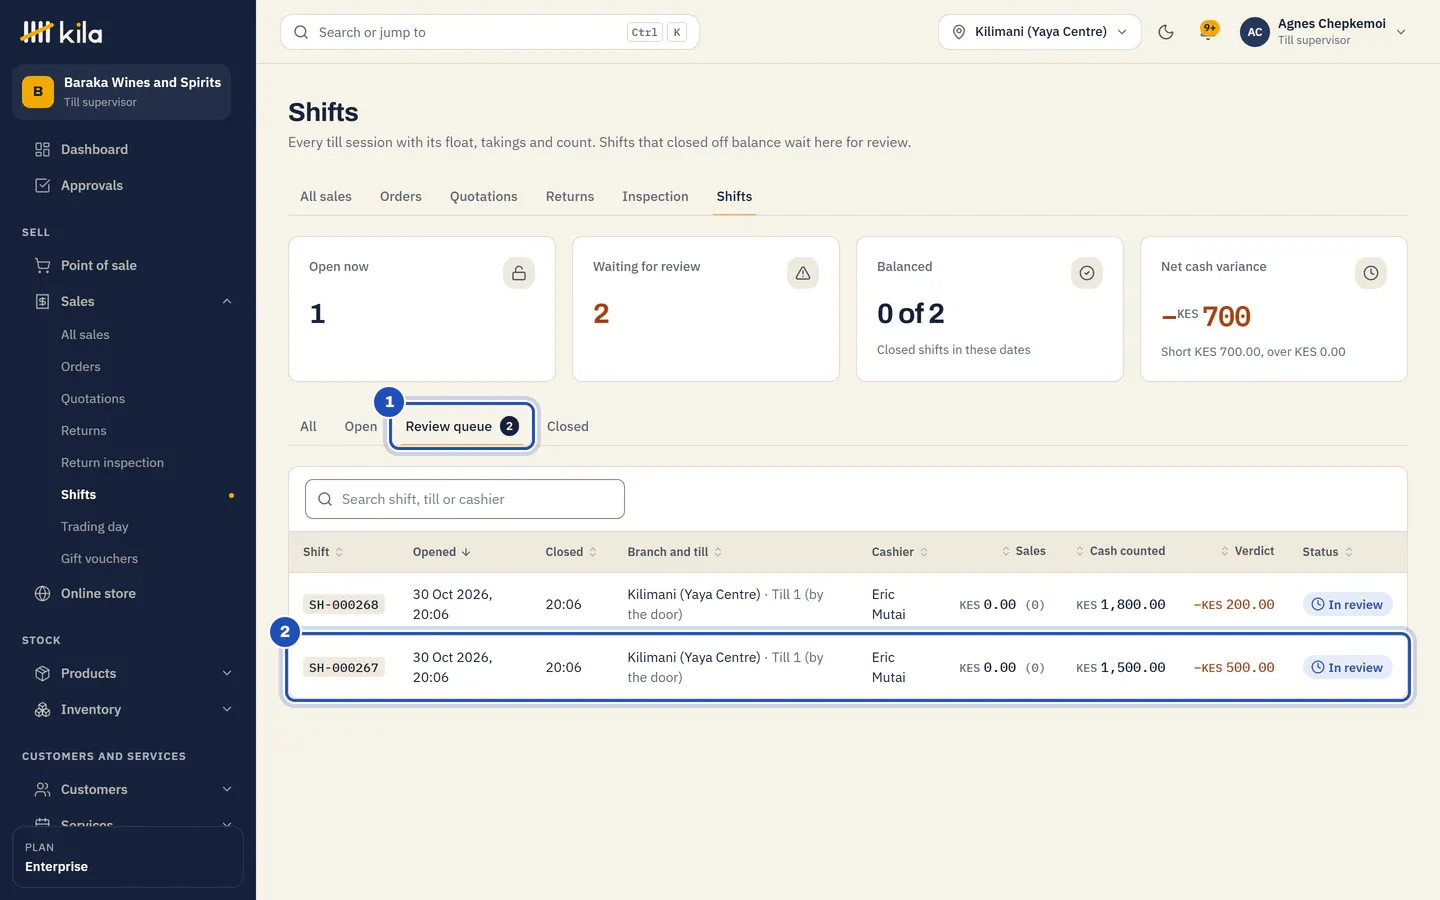Switch to the All sales tab
The image size is (1440, 900).
click(326, 196)
